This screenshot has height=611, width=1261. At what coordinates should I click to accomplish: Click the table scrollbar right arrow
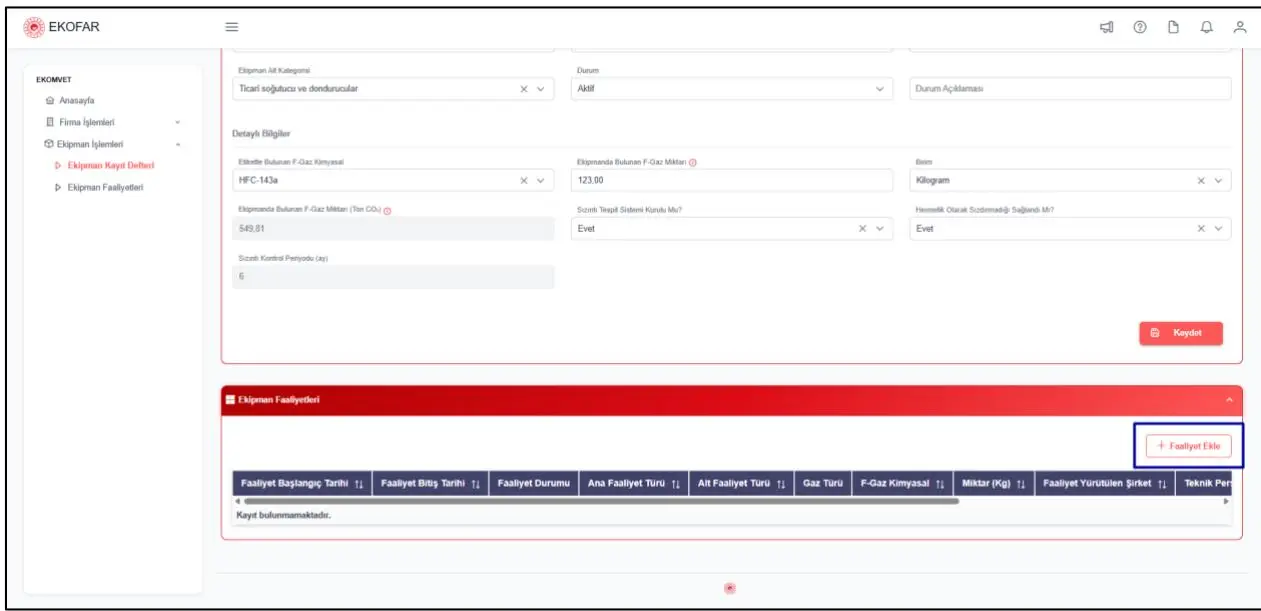(x=1227, y=501)
